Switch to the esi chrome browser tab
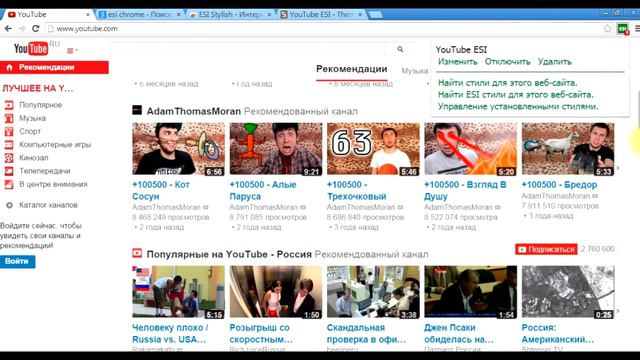Viewport: 640px width, 360px height. [x=140, y=14]
